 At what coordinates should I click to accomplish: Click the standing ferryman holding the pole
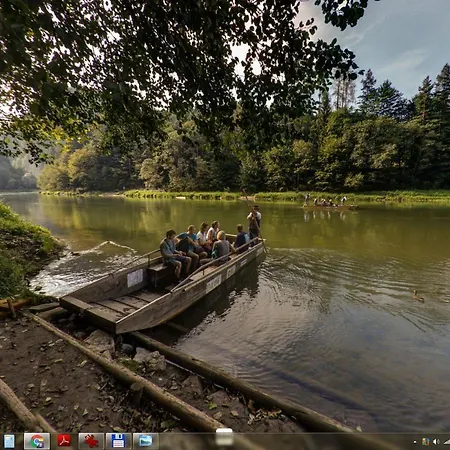point(254,223)
